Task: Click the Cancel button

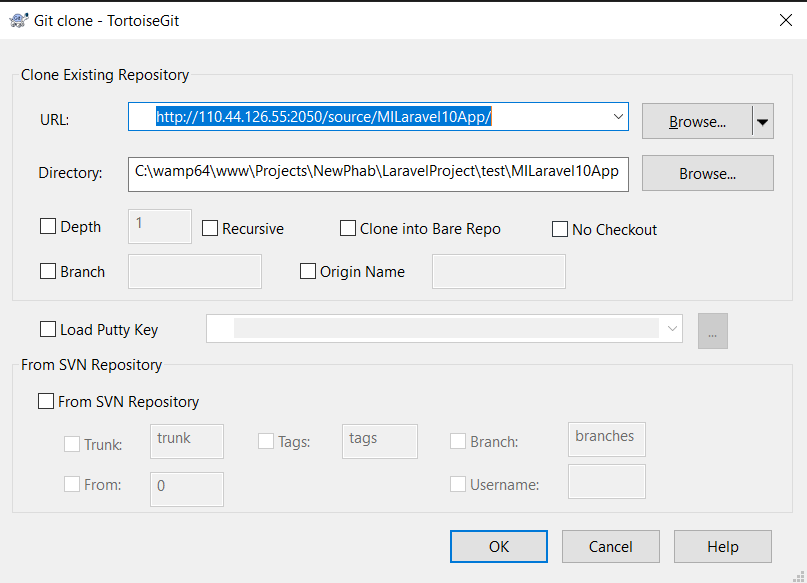Action: click(611, 546)
